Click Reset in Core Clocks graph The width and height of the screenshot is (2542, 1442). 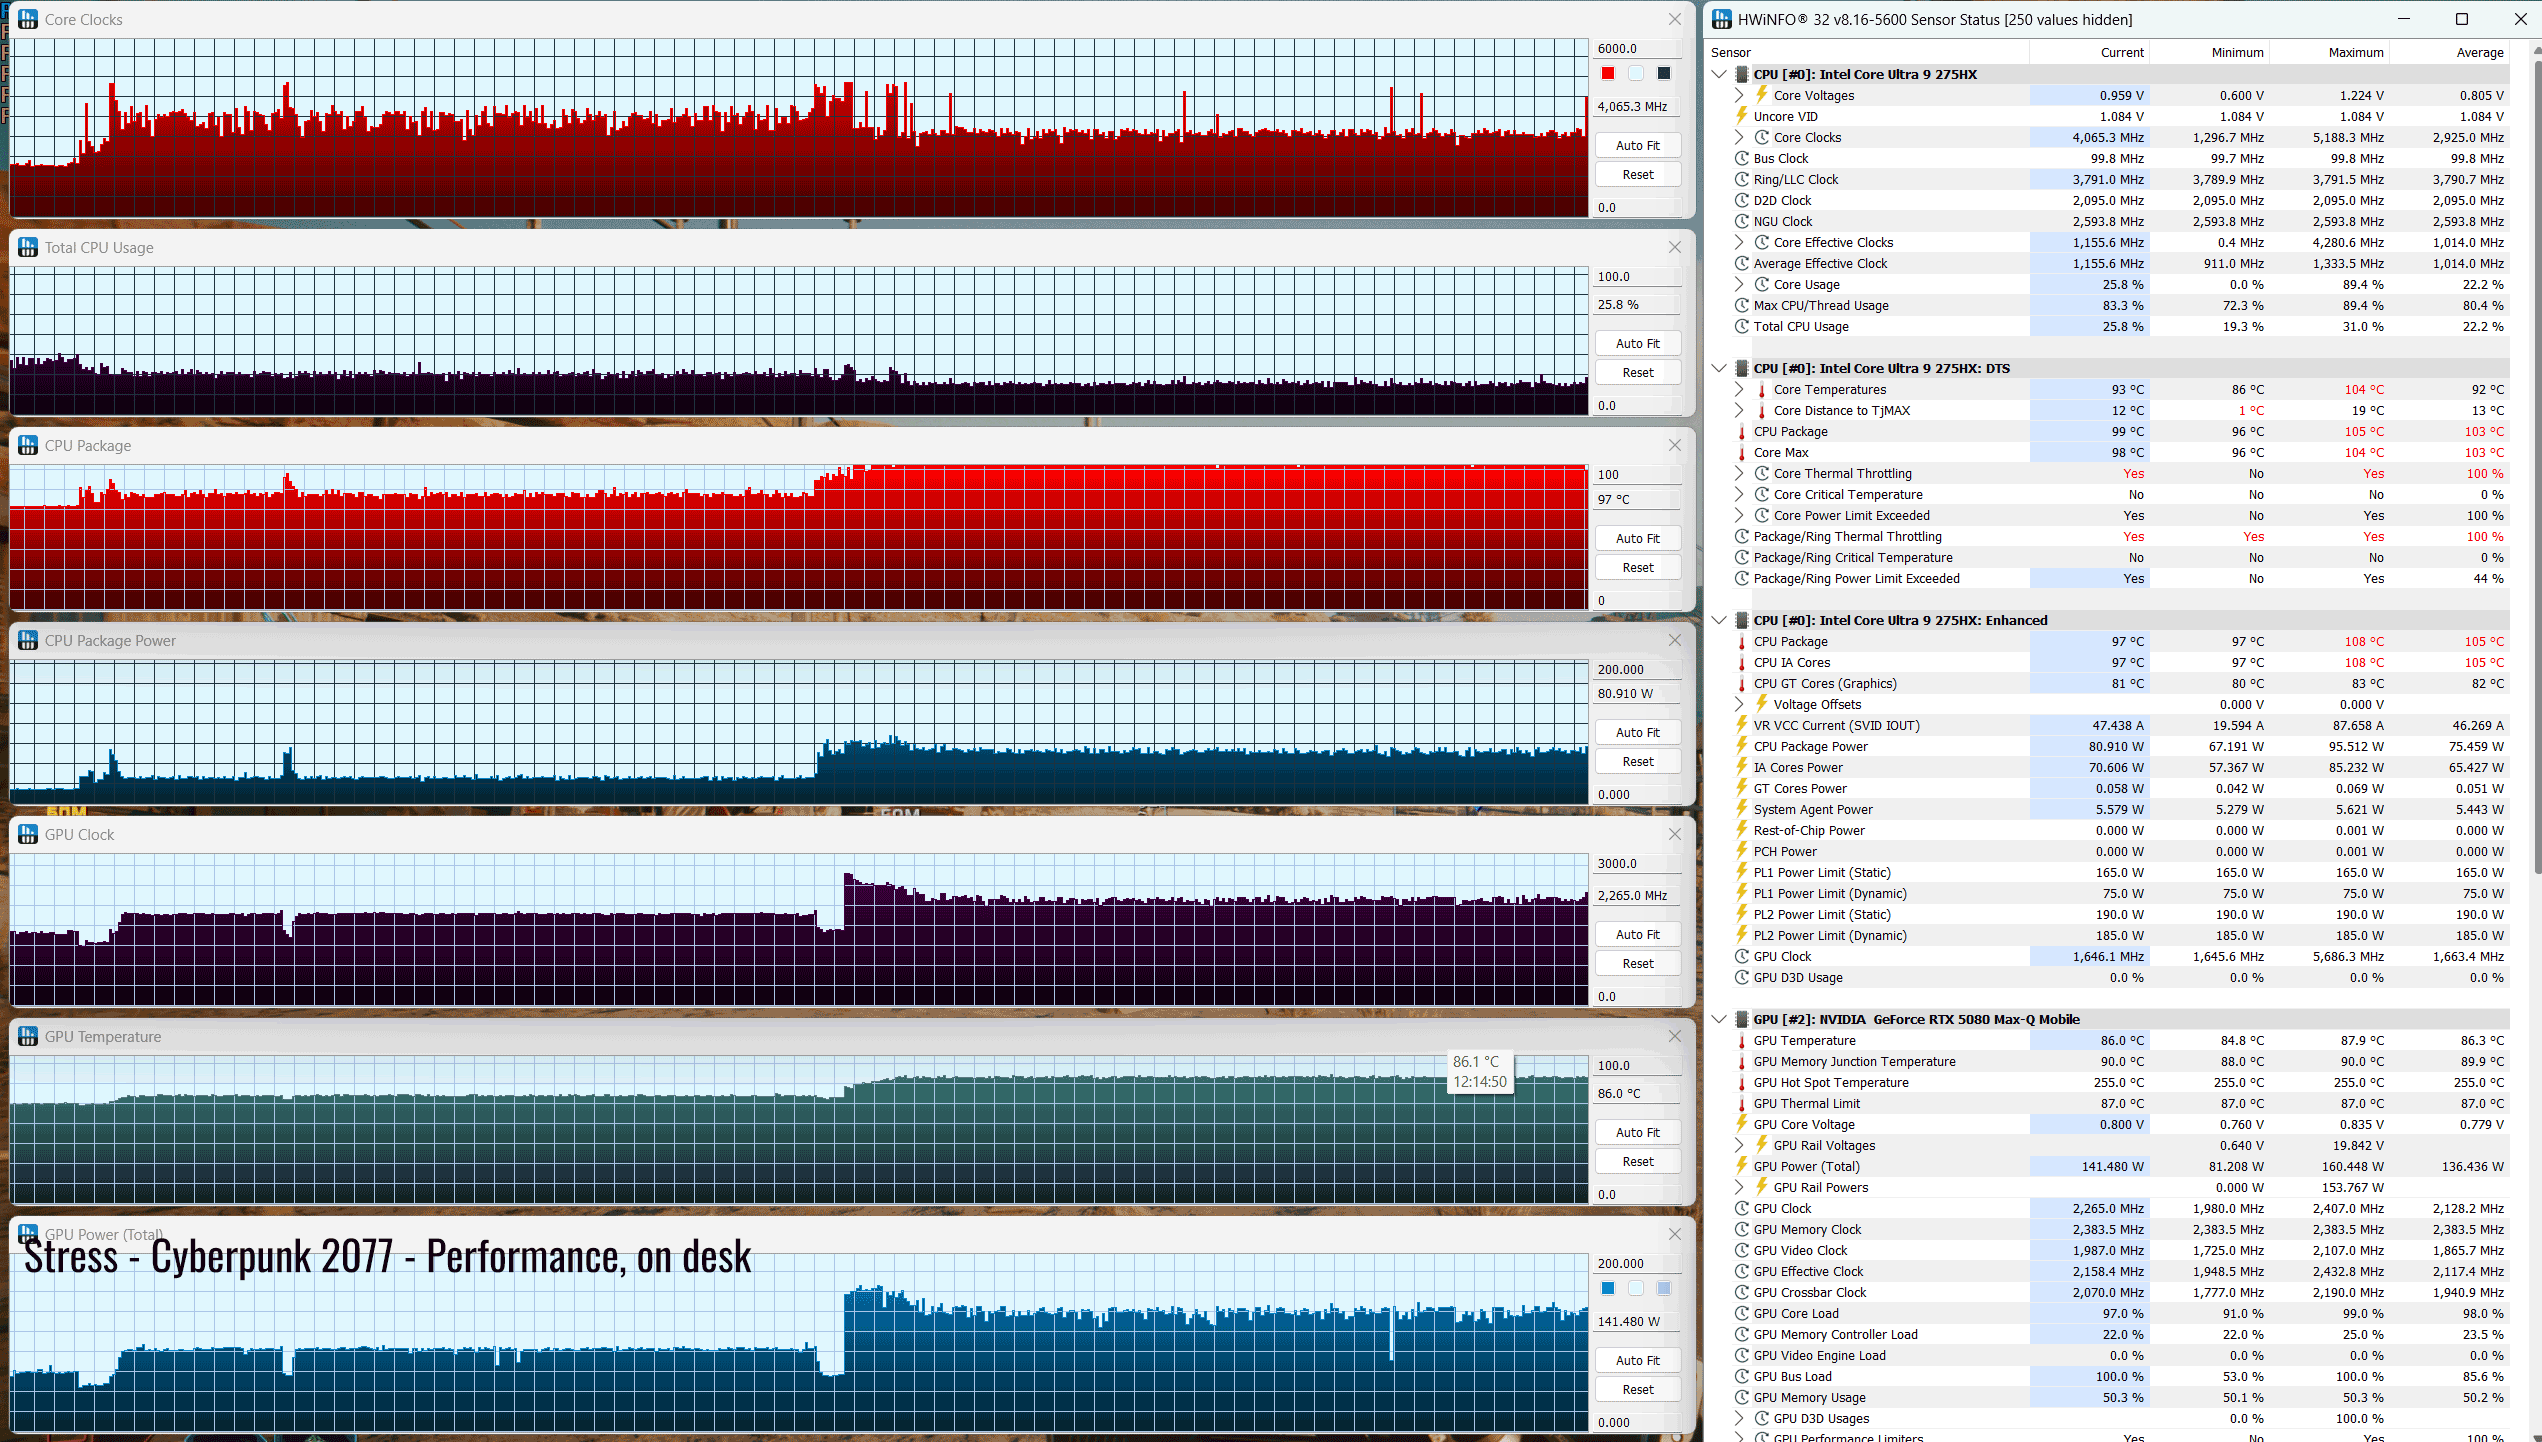(1637, 174)
